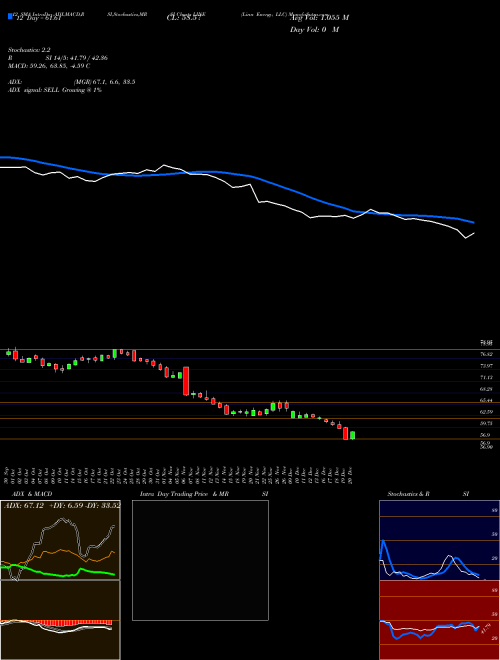Open the red RSI chart panel
The height and width of the screenshot is (660, 500).
point(439,620)
